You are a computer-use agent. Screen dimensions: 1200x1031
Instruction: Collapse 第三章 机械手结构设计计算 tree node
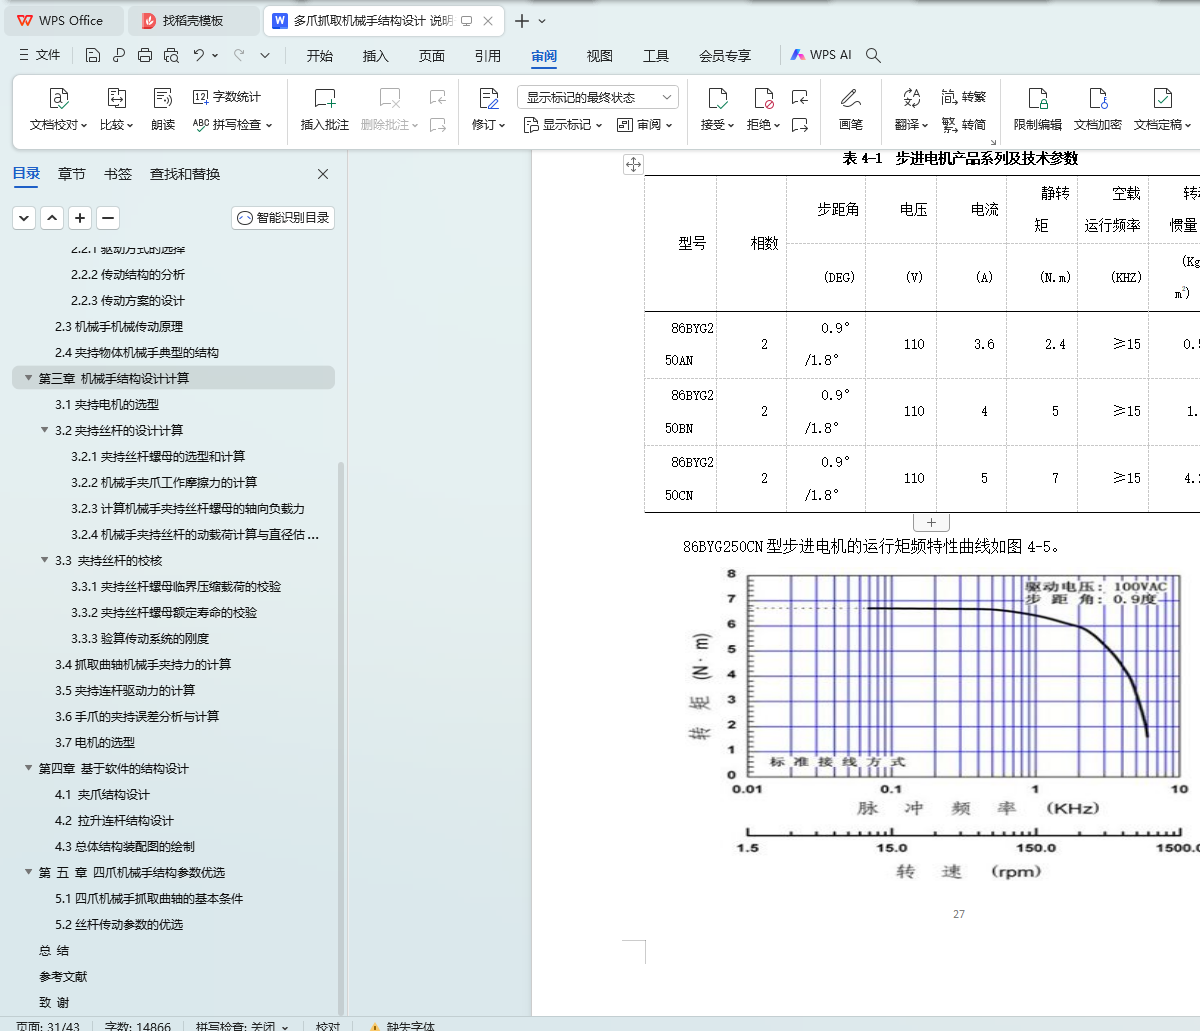click(x=28, y=378)
